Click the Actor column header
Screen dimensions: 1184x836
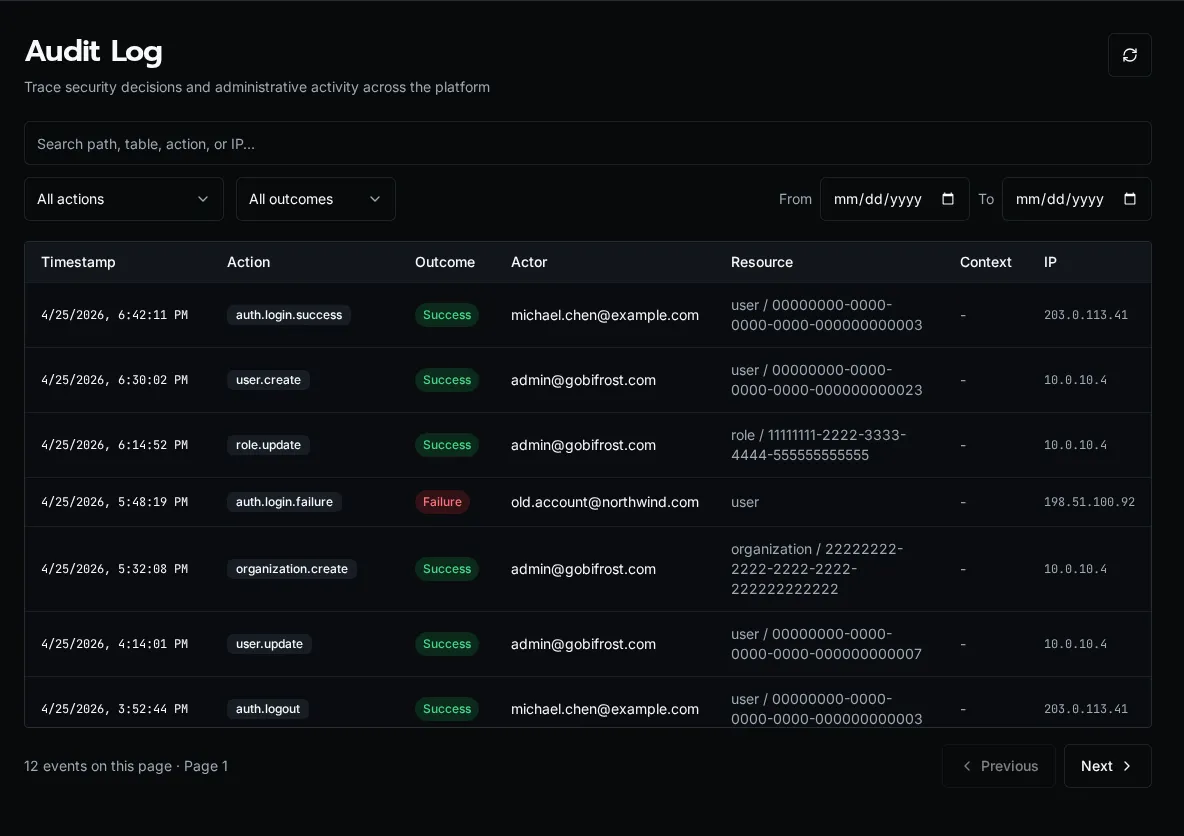pyautogui.click(x=529, y=262)
